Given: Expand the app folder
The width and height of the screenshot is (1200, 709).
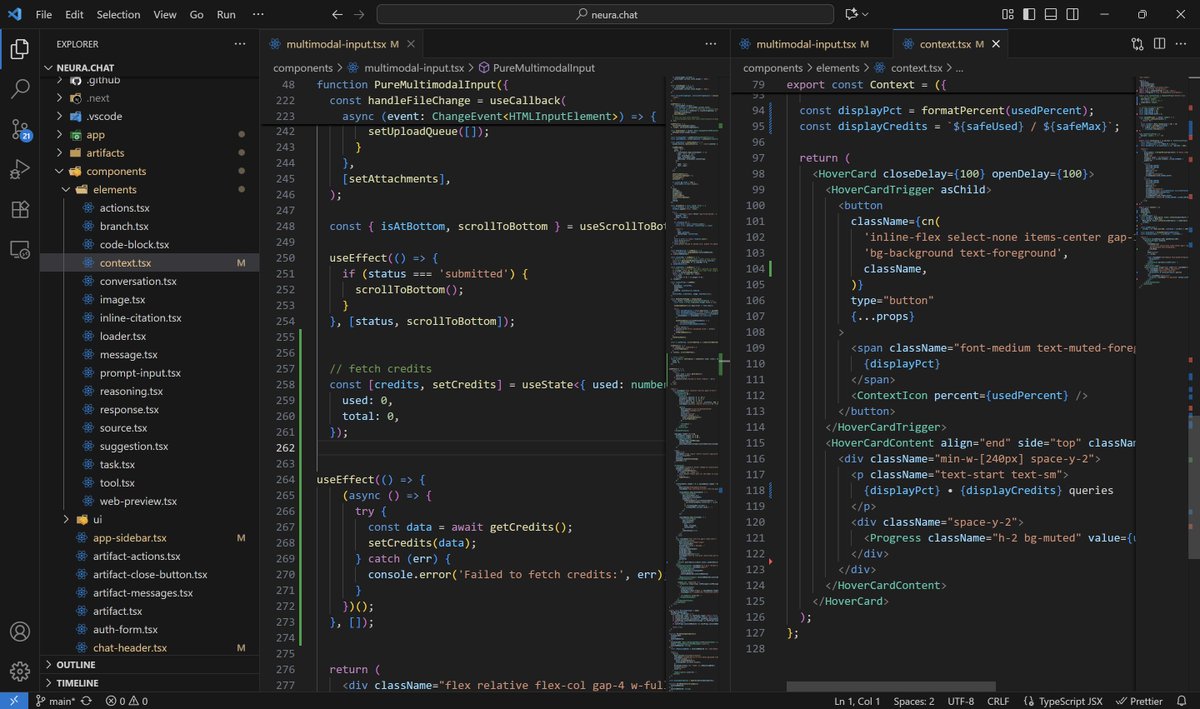Looking at the screenshot, I should [60, 134].
